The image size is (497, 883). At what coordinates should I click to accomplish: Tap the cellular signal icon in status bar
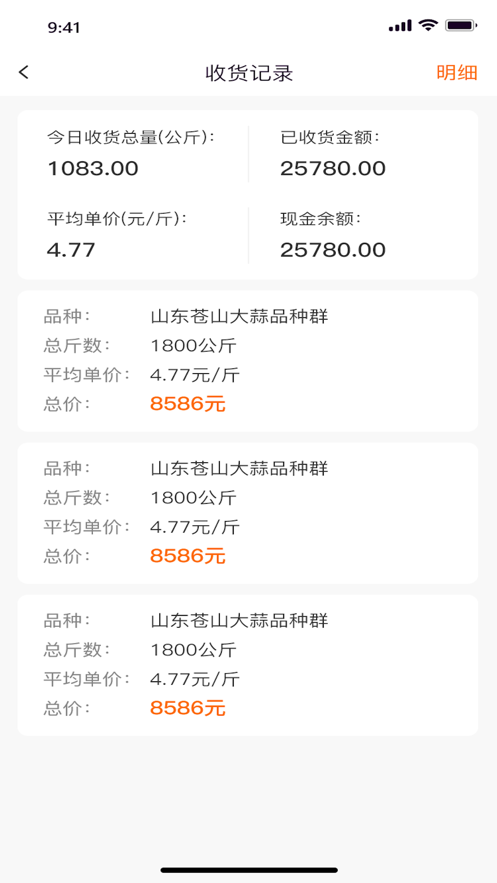[x=400, y=26]
